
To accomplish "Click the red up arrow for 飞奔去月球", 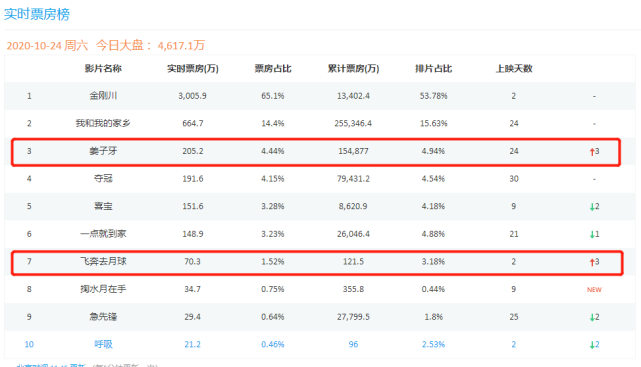I will tap(592, 262).
